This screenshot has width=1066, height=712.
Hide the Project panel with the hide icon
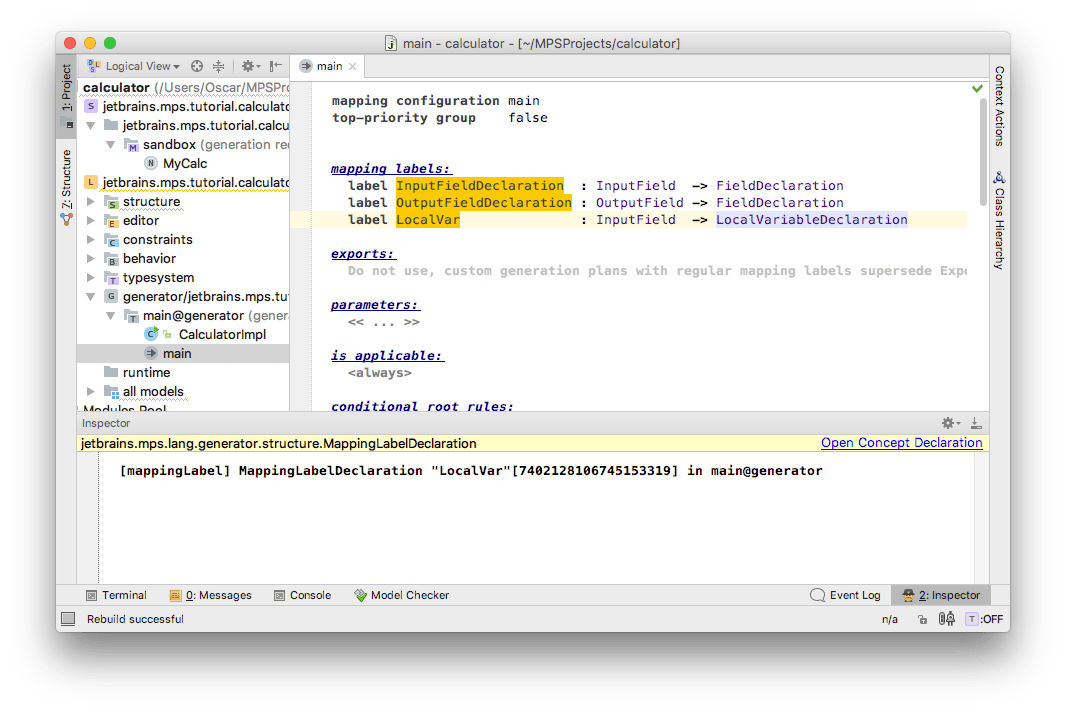[x=275, y=66]
